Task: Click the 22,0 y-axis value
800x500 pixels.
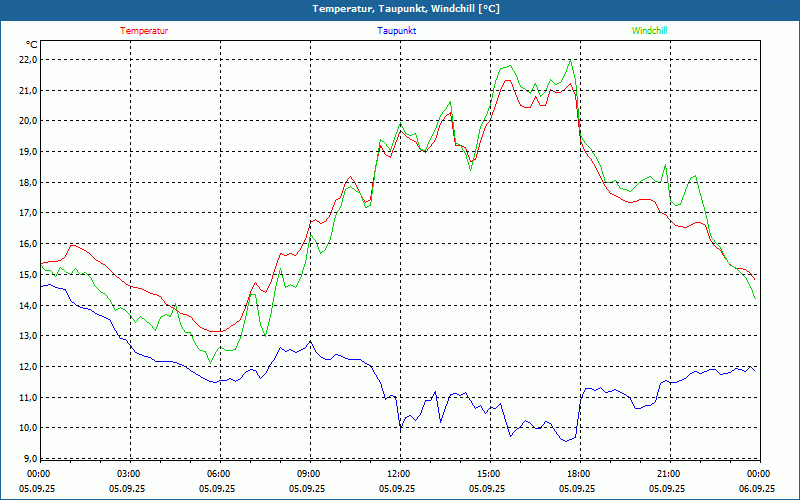Action: point(27,59)
